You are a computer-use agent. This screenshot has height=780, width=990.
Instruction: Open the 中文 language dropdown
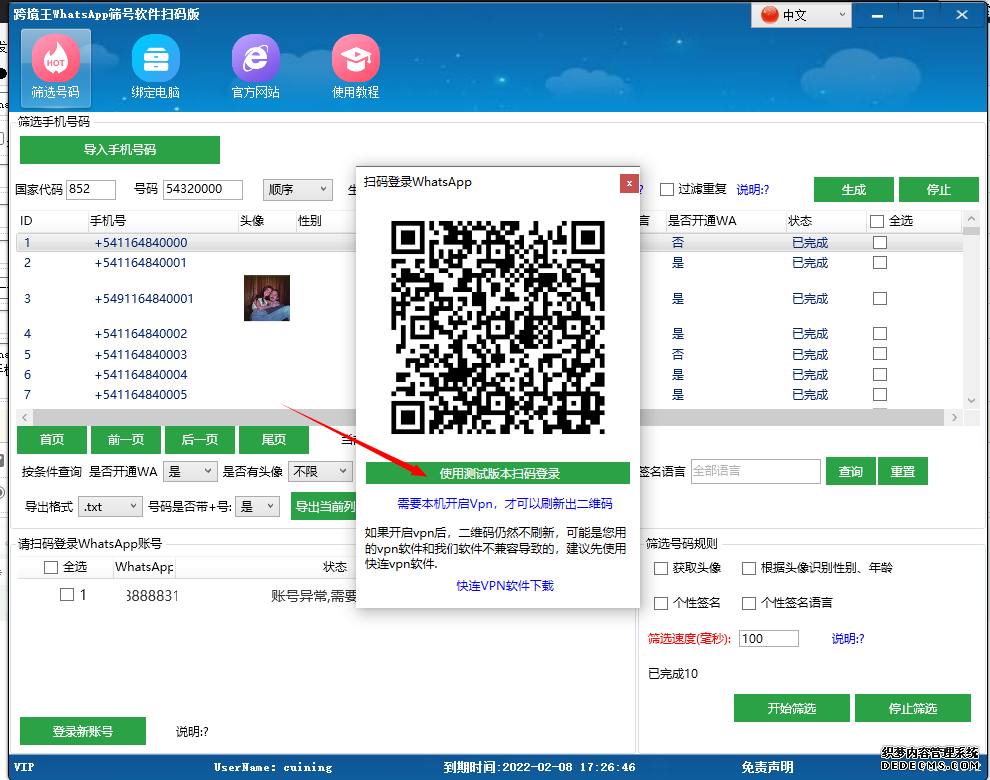801,15
